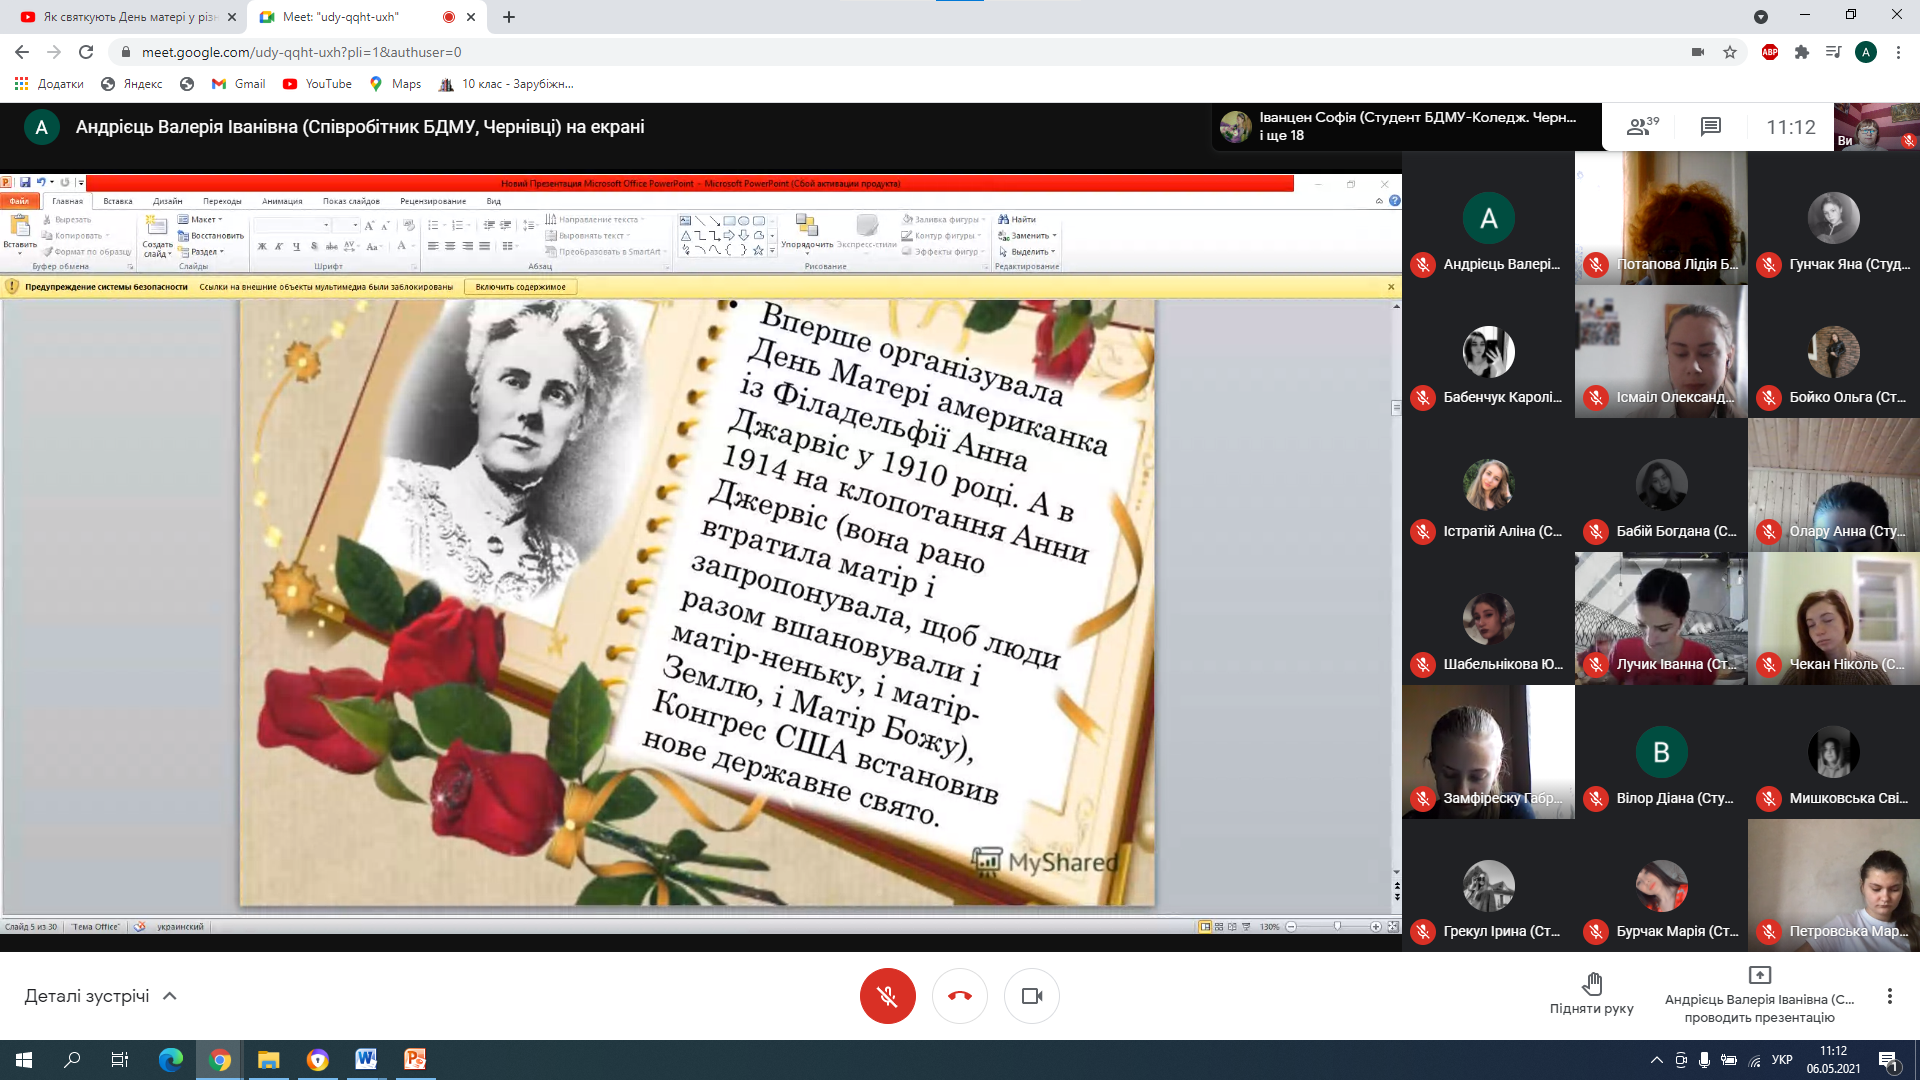Open the participants list showing 39
This screenshot has width=1920, height=1080.
click(1643, 127)
